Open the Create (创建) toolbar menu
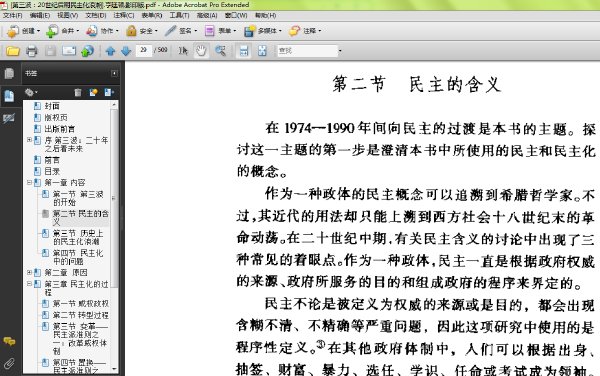Viewport: 600px width, 376px height. (x=23, y=31)
